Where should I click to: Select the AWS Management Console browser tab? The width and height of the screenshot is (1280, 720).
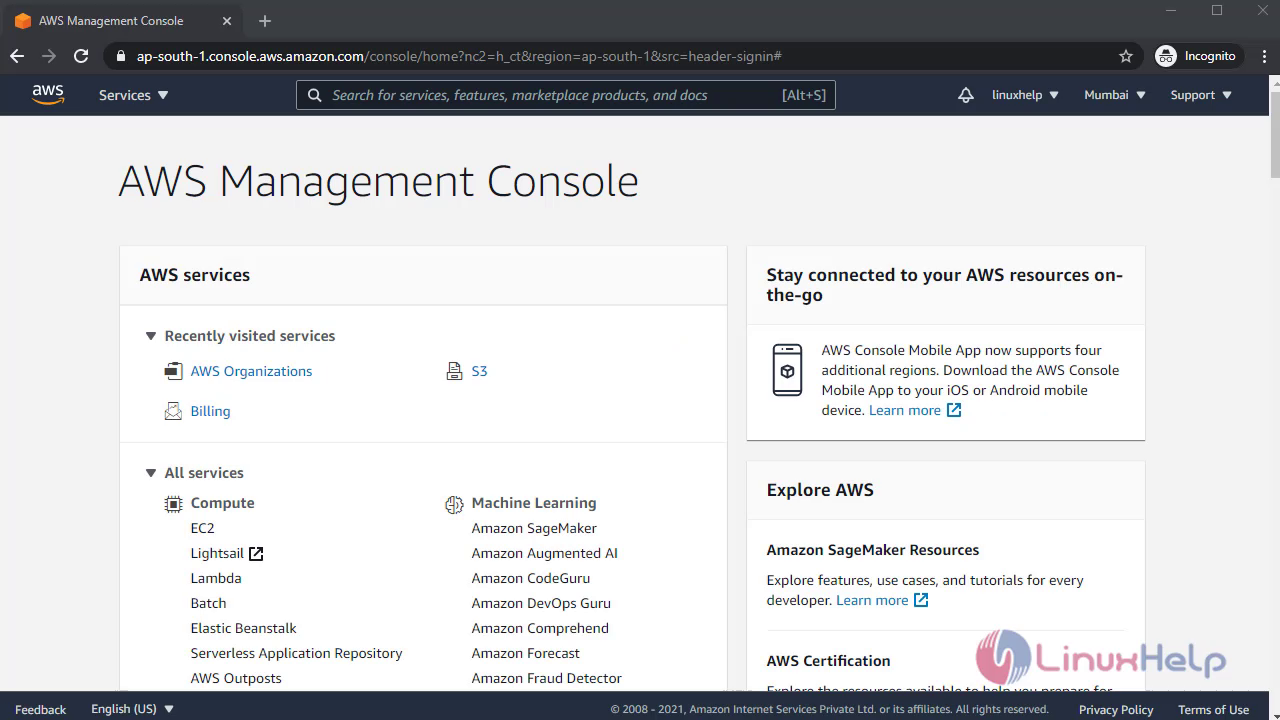click(124, 21)
